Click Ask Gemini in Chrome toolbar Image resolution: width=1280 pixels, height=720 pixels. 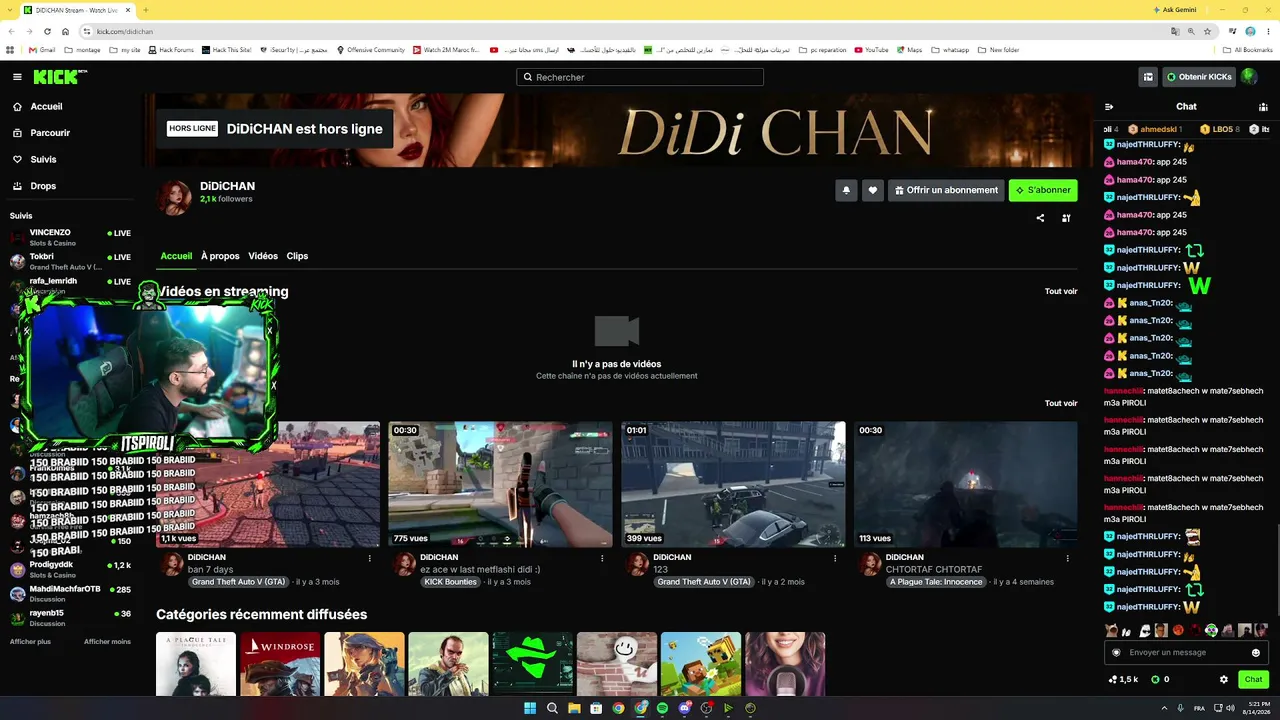tap(1175, 10)
